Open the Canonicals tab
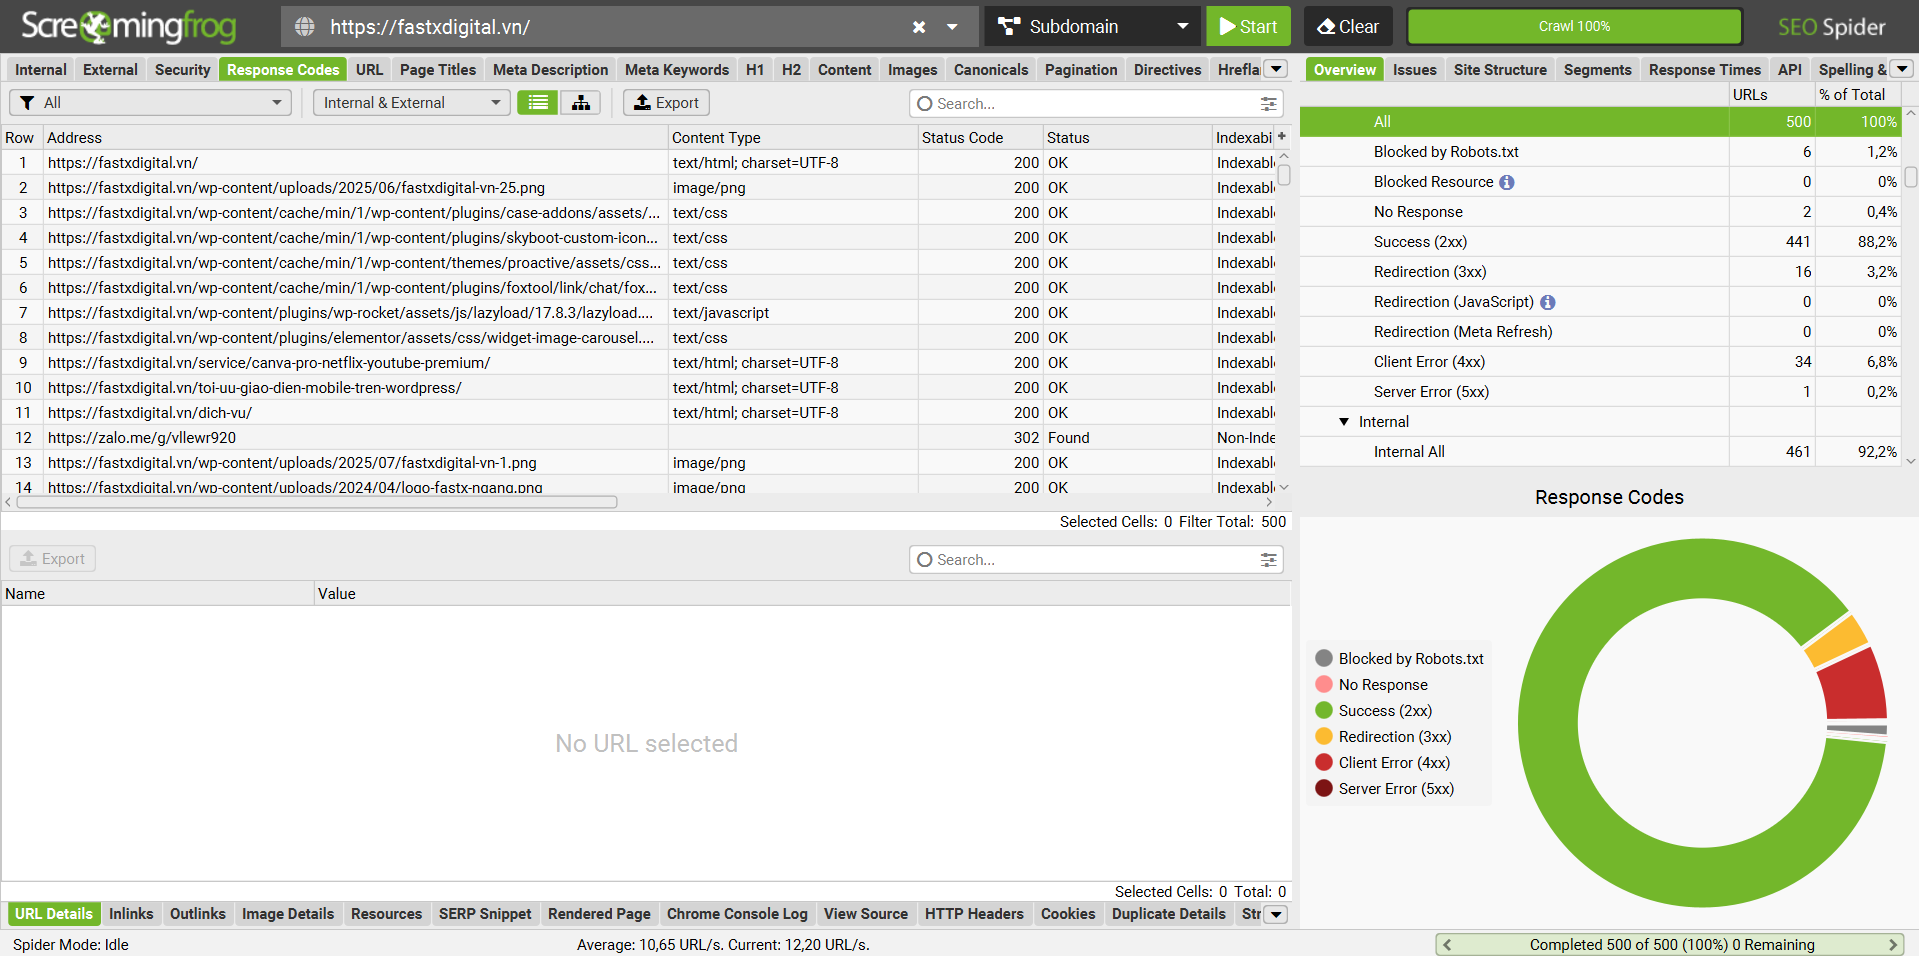Screen dimensions: 1919x956 (x=990, y=70)
